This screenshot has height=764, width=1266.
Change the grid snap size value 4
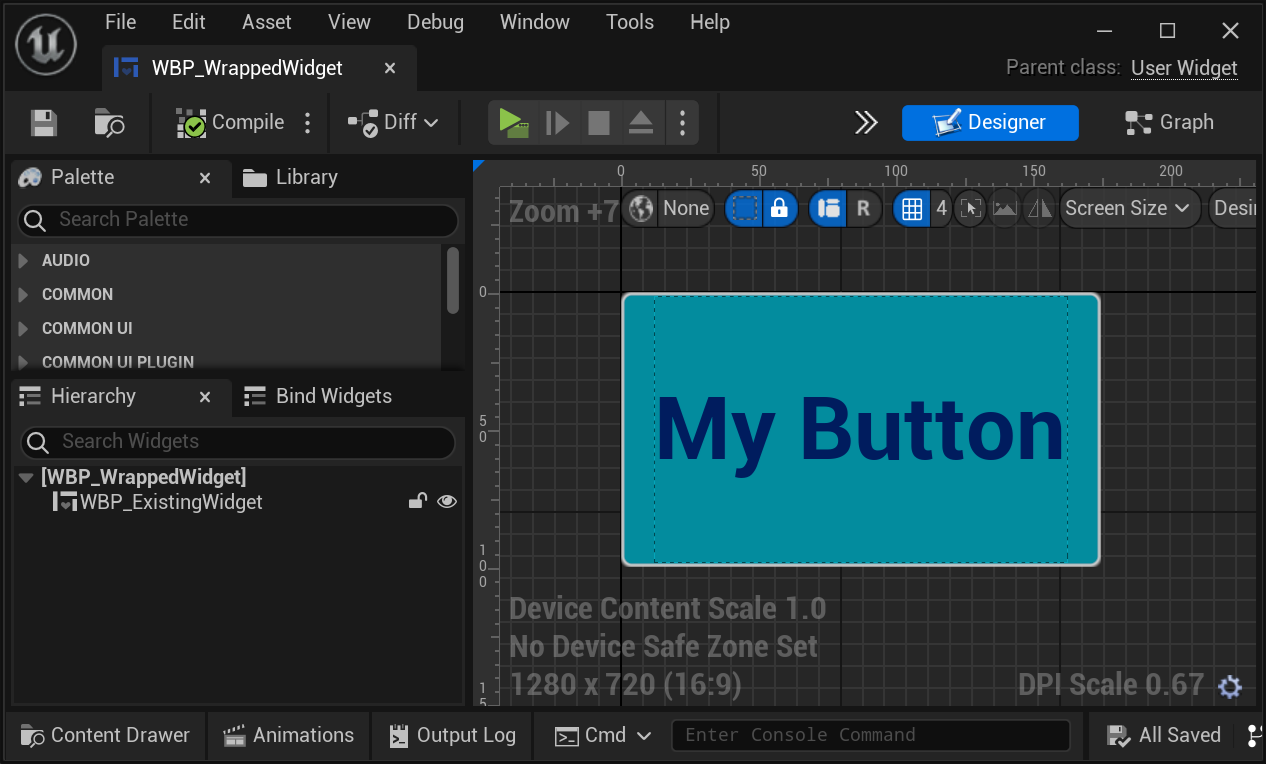[941, 208]
